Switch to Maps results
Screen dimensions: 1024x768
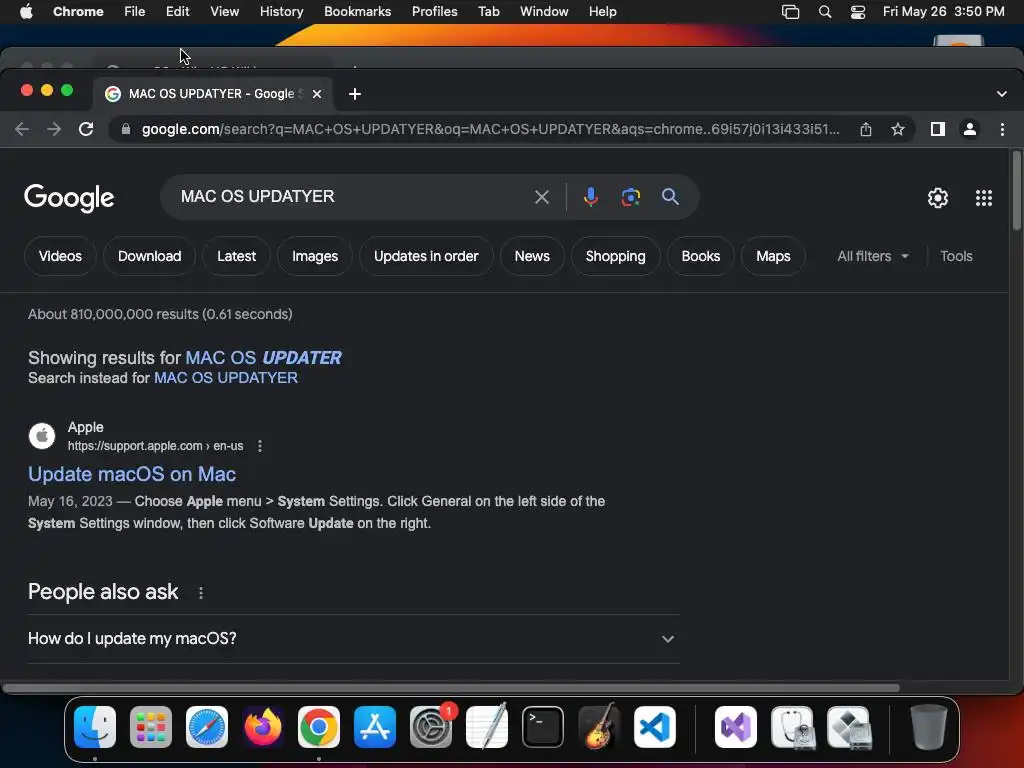click(x=773, y=256)
